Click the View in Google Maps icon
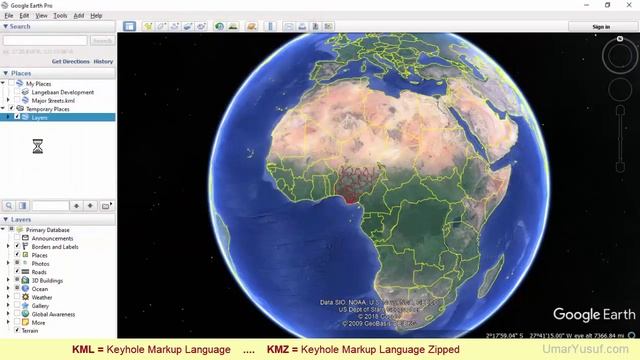The image size is (640, 360). [x=328, y=27]
